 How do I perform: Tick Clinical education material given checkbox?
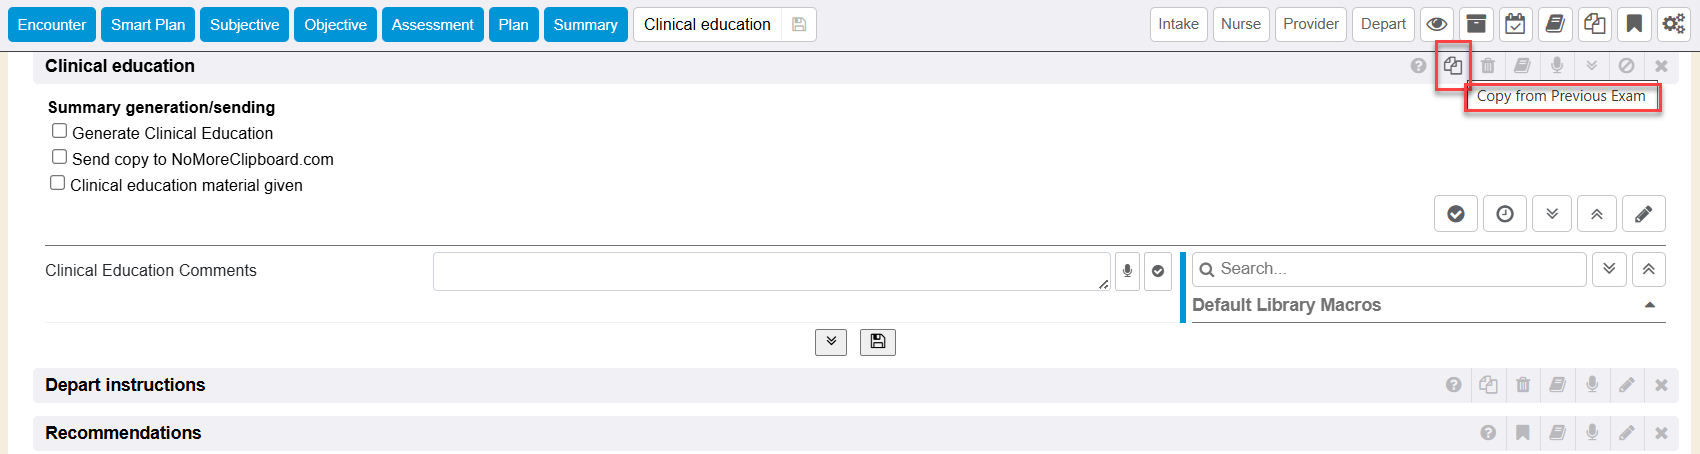(x=58, y=183)
